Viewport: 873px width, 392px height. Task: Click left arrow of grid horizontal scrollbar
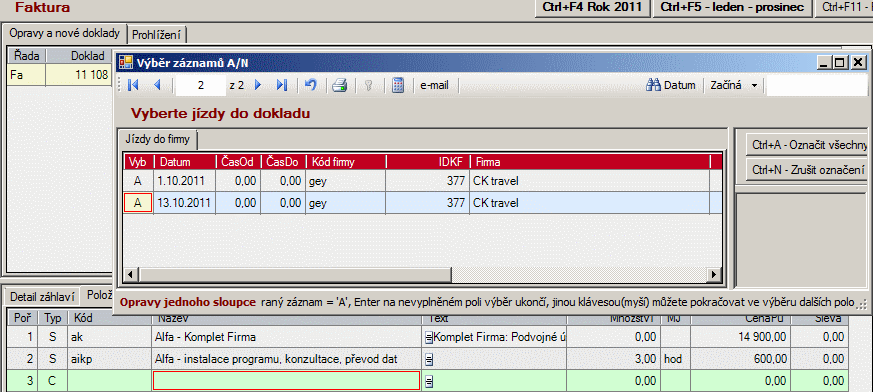pyautogui.click(x=131, y=274)
